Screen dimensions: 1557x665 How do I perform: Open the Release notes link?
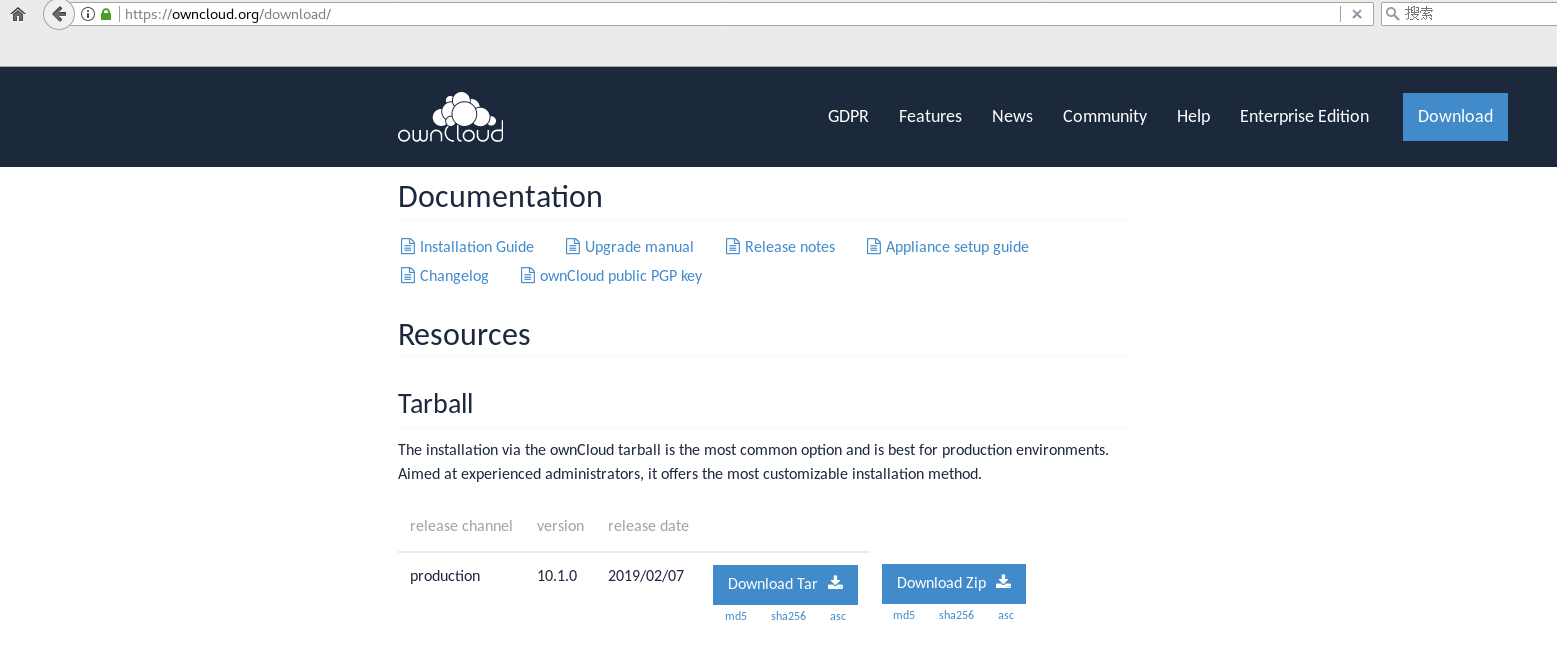pyautogui.click(x=790, y=247)
